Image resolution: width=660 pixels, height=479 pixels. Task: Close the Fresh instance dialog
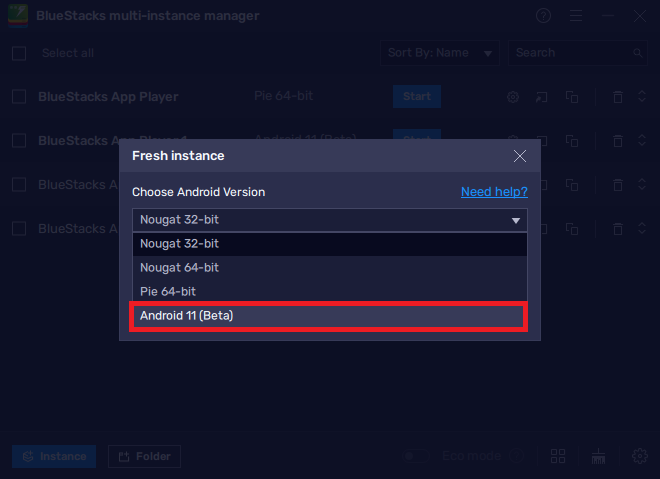(520, 156)
